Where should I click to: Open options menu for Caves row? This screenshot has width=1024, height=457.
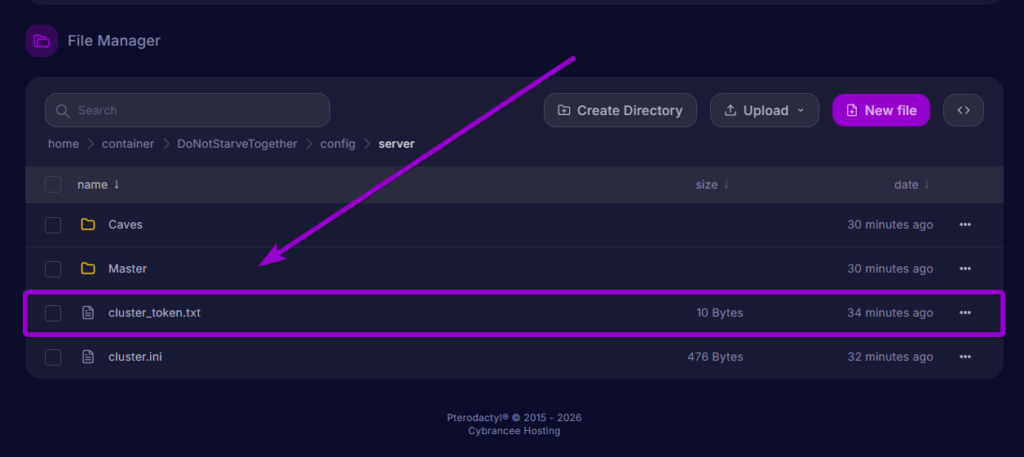(965, 225)
